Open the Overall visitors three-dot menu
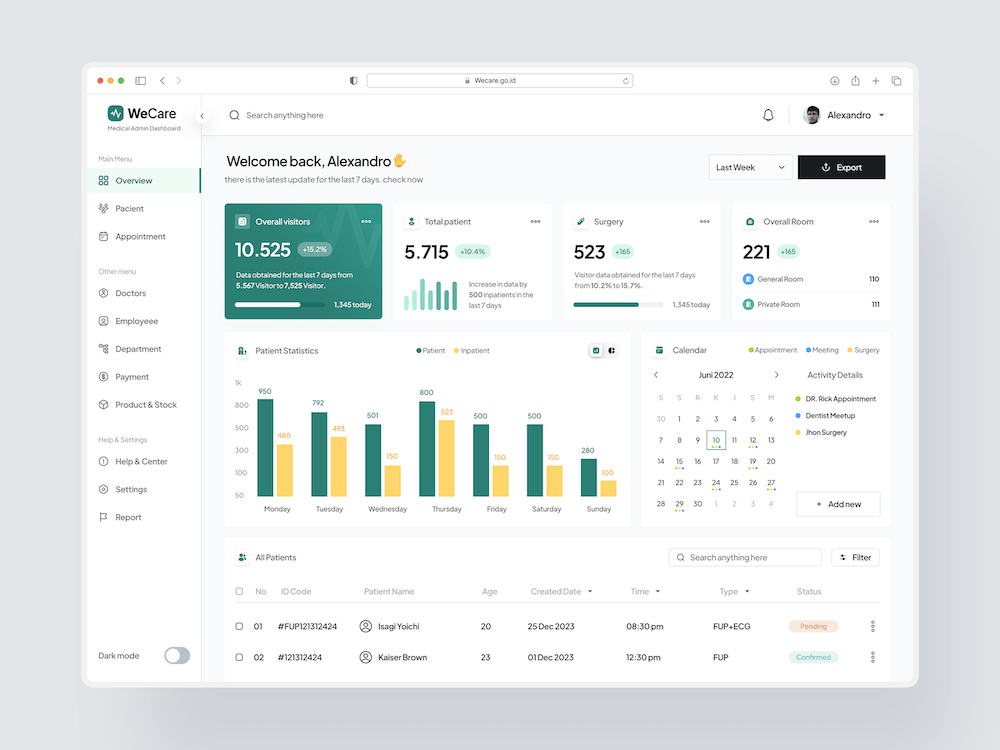Viewport: 1000px width, 750px height. (366, 222)
